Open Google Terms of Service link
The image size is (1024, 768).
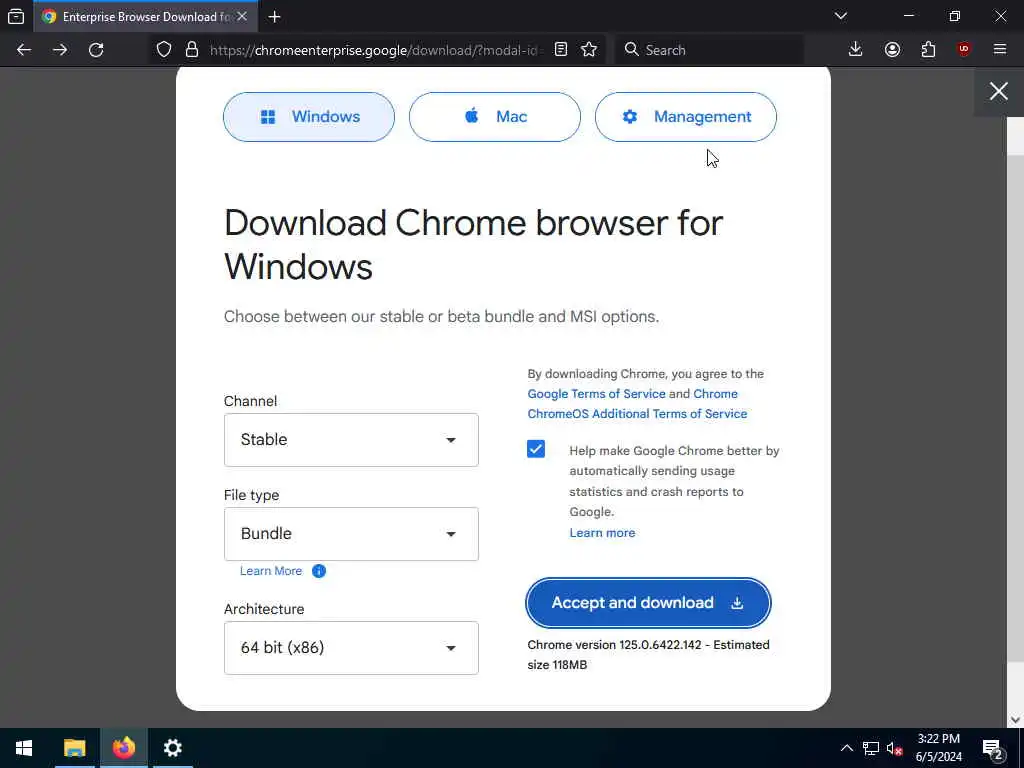pos(596,394)
